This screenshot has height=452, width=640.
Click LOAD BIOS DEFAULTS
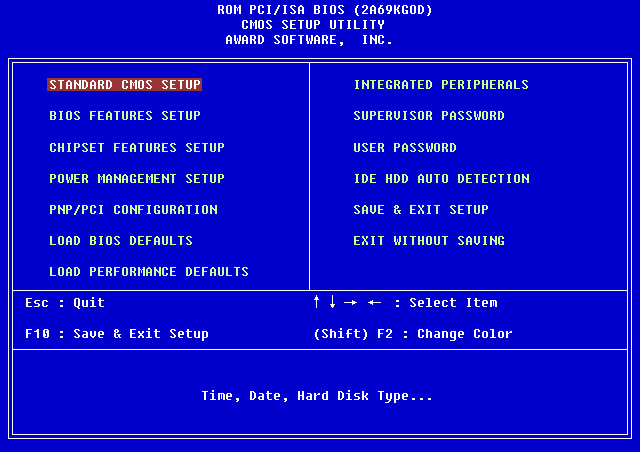pos(121,241)
